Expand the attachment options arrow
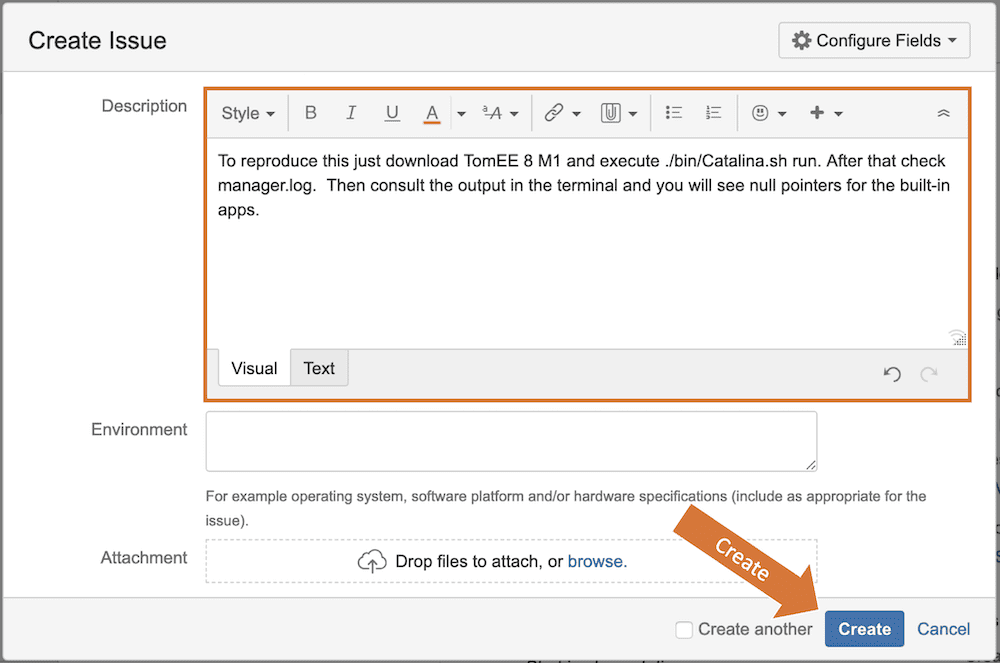 pyautogui.click(x=633, y=113)
